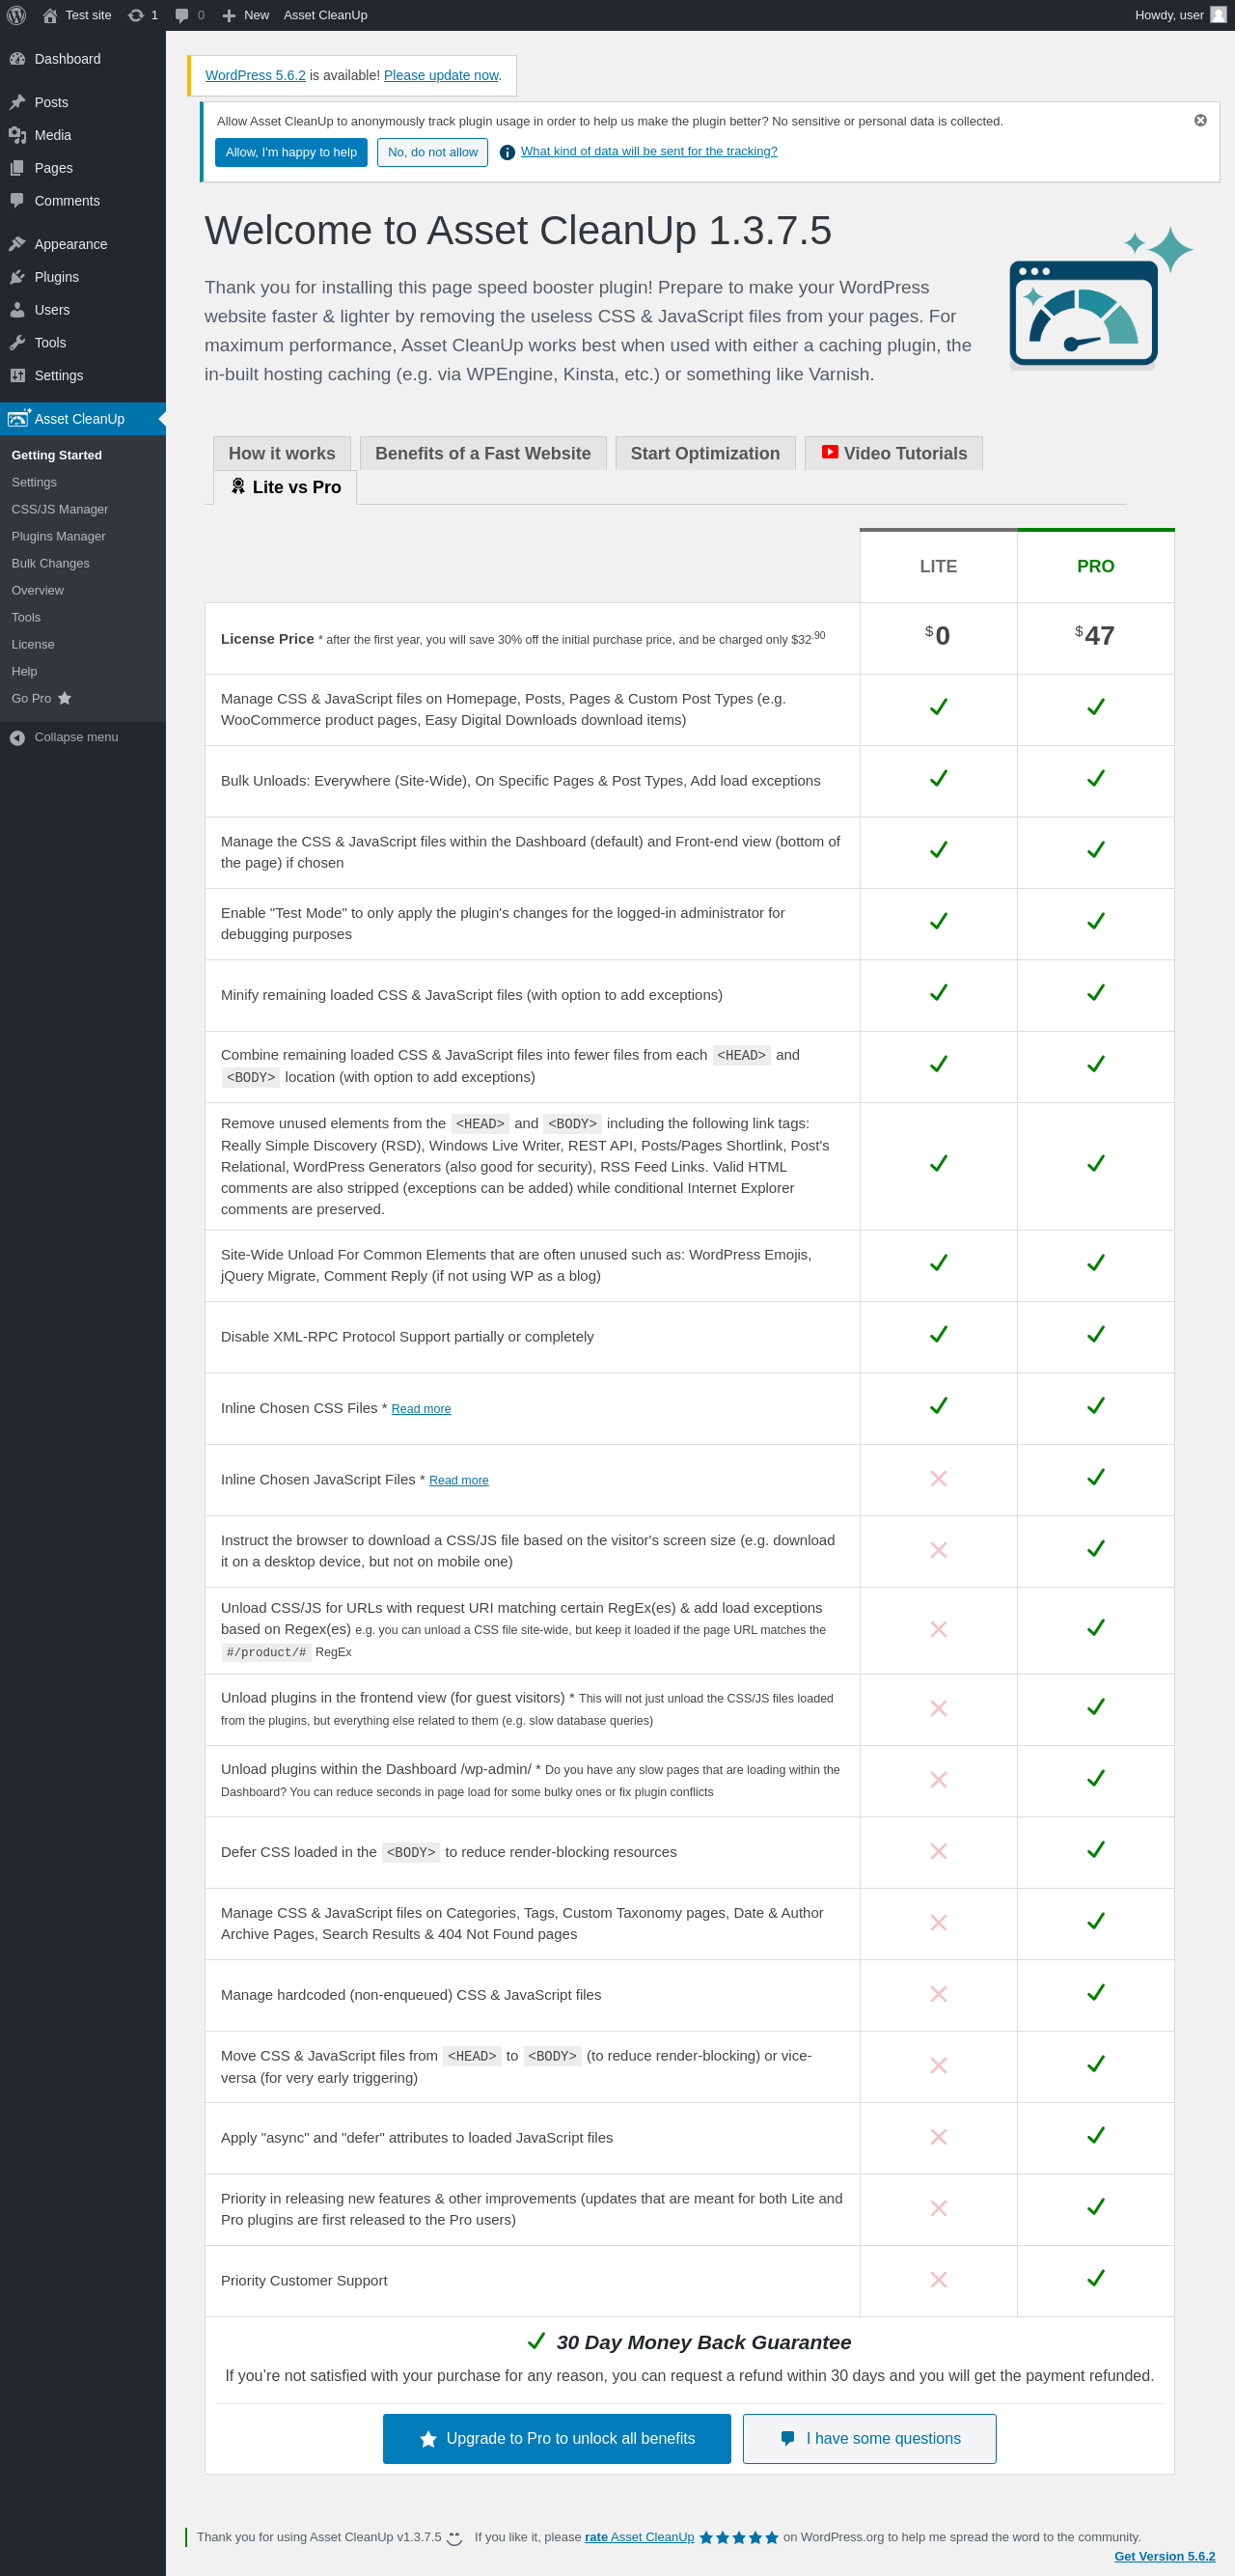This screenshot has width=1235, height=2576.
Task: Open Test site home icon
Action: [50, 15]
